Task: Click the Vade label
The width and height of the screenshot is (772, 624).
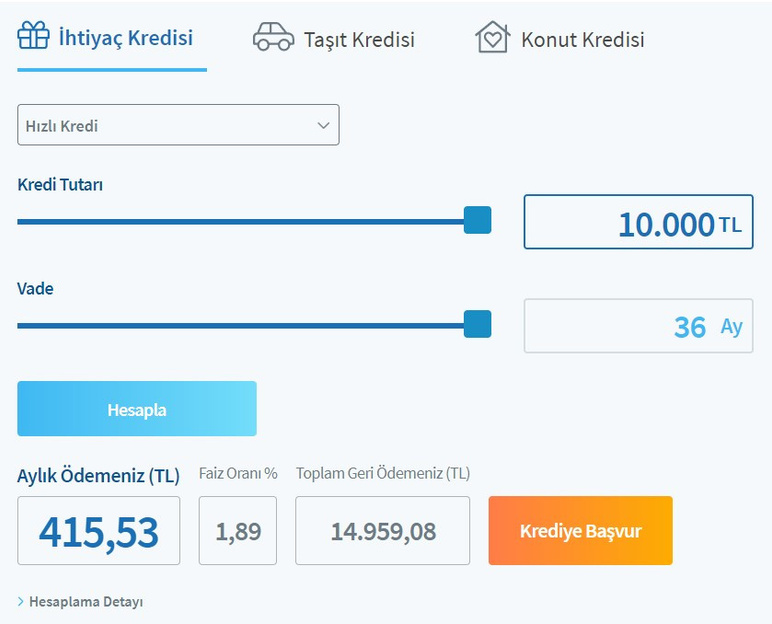Action: pyautogui.click(x=35, y=288)
